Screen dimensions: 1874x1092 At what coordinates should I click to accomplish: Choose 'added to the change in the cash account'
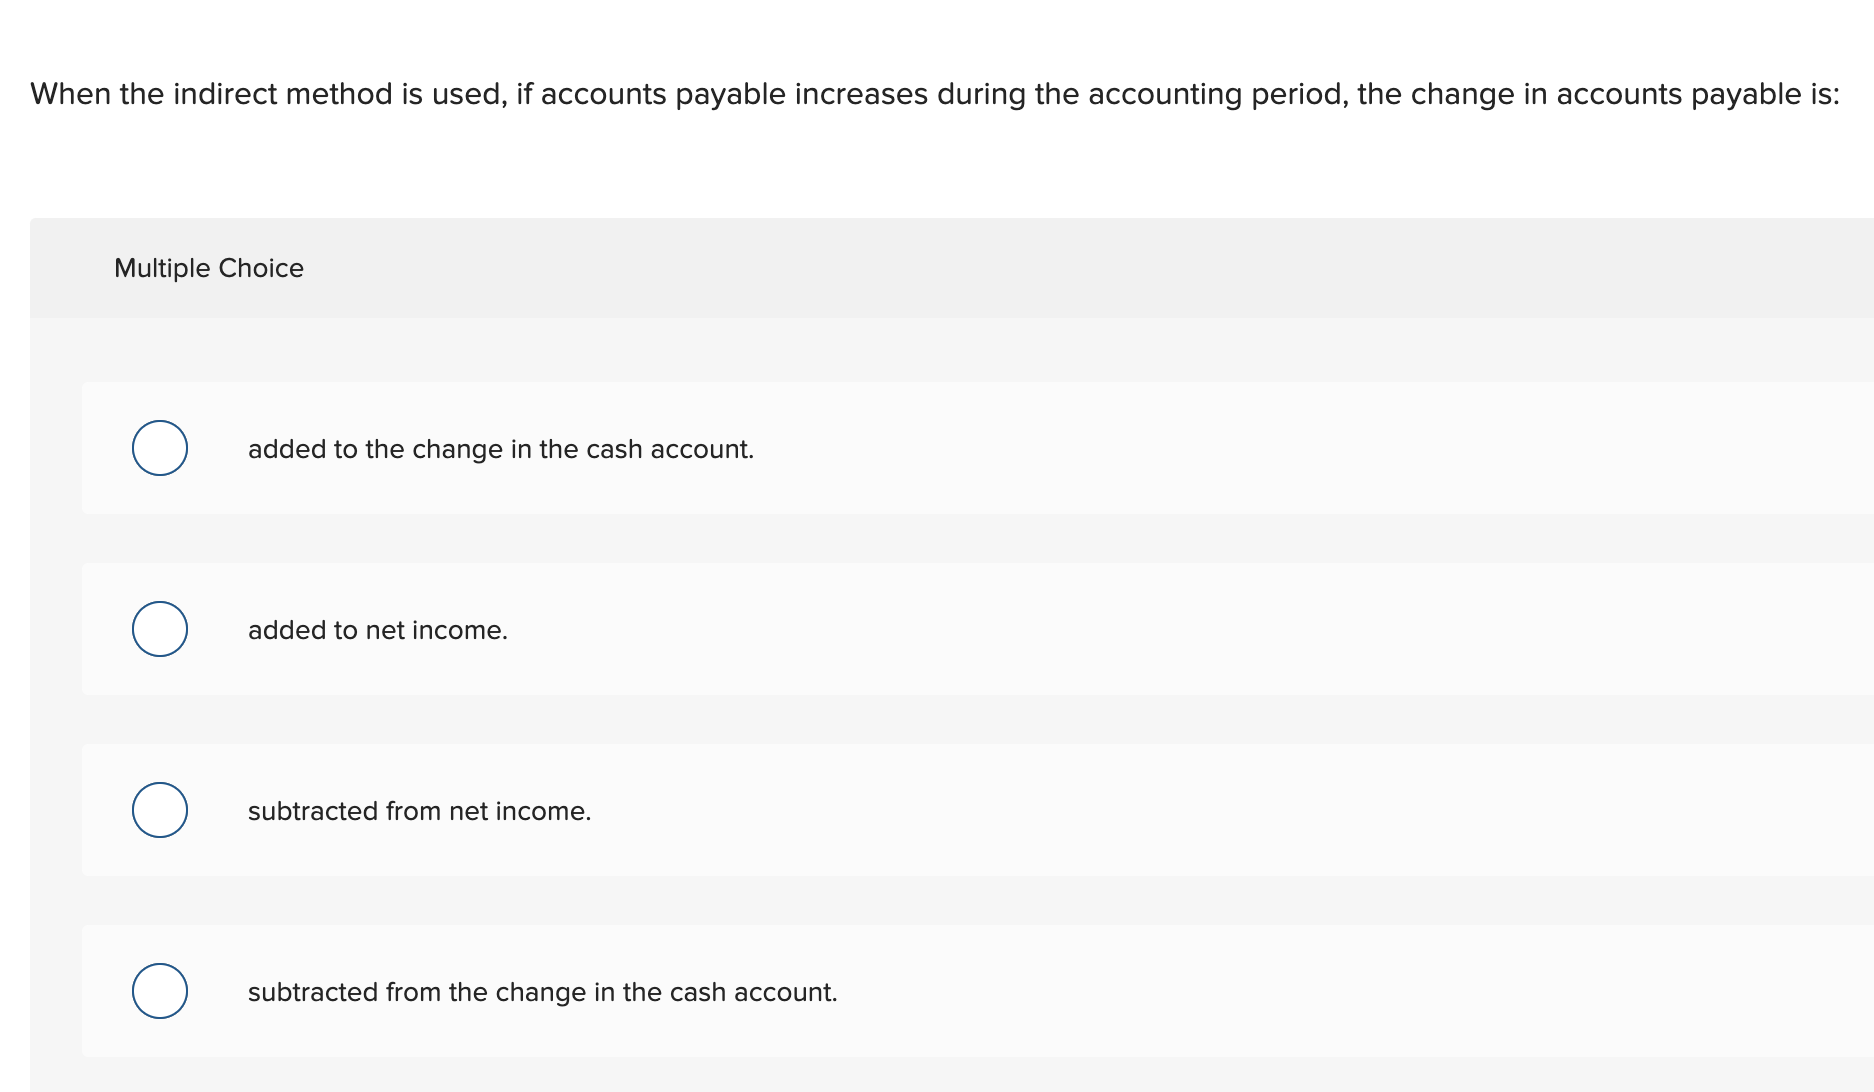[x=159, y=448]
